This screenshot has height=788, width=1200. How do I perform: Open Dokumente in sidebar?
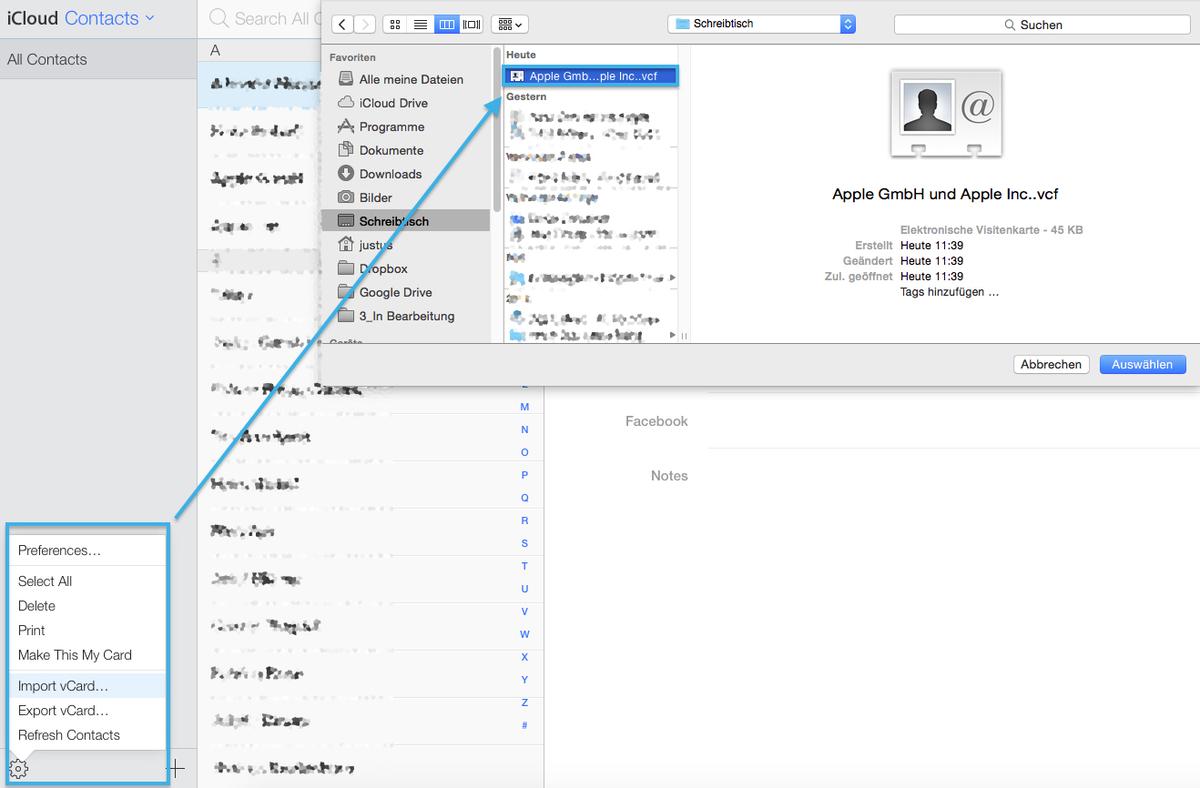[391, 150]
